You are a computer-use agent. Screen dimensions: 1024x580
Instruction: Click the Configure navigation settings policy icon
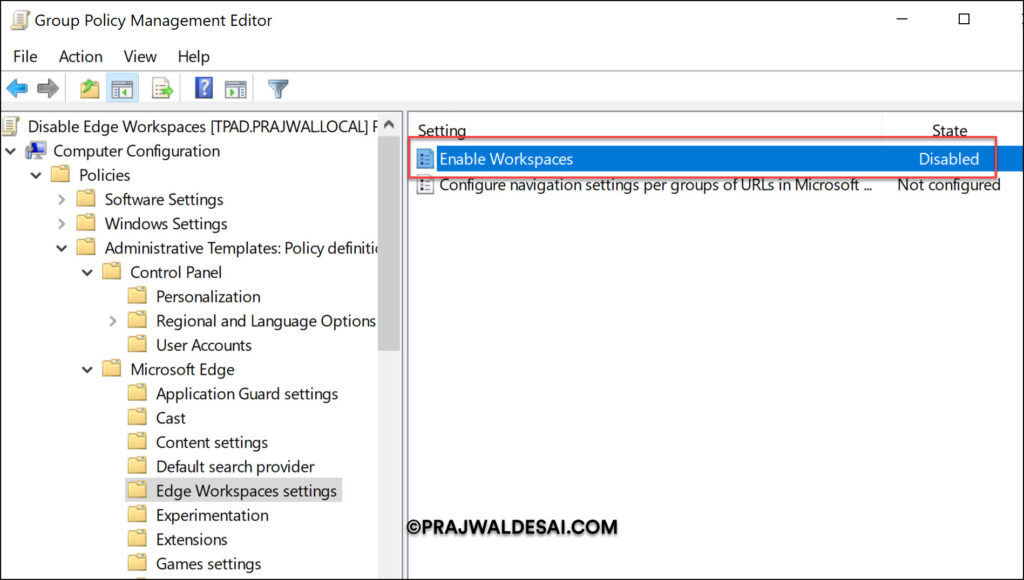[x=425, y=185]
